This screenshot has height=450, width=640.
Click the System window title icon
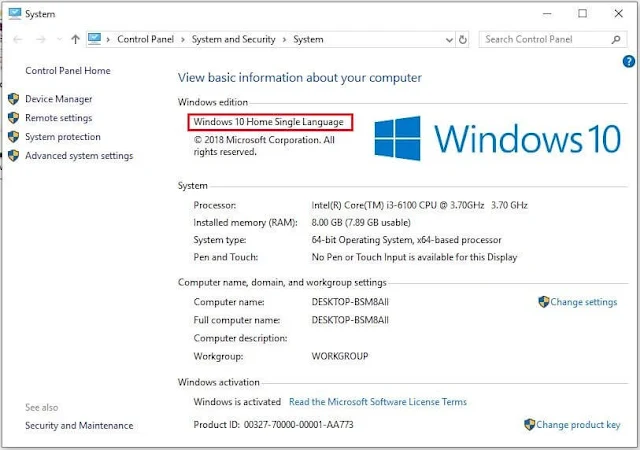click(x=15, y=13)
